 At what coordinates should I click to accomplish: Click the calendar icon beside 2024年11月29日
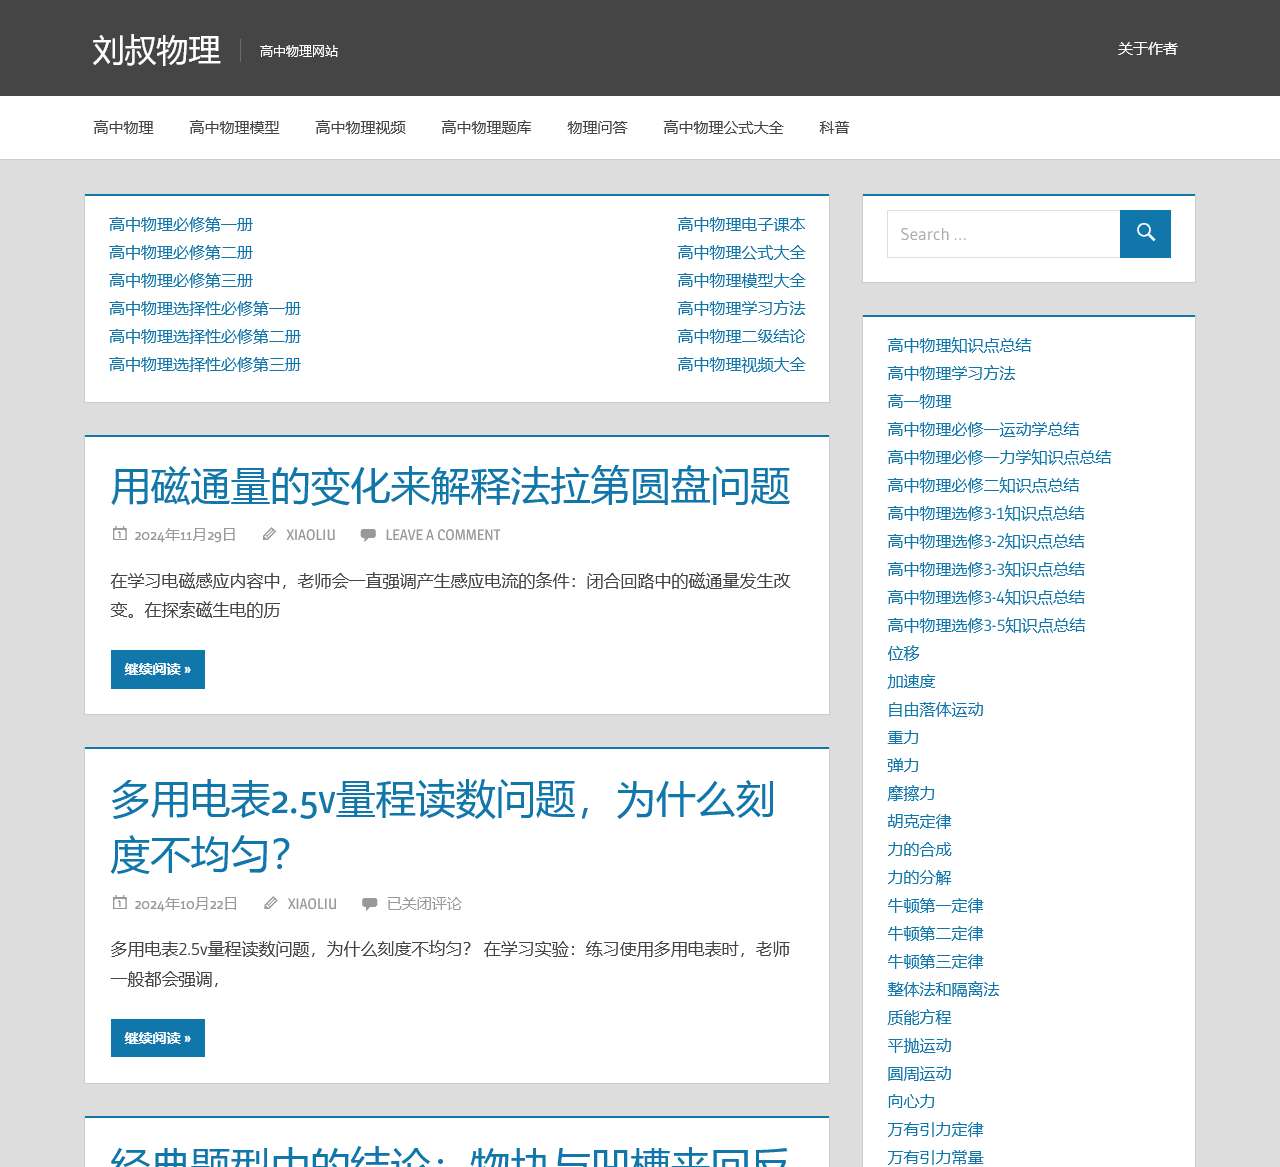pyautogui.click(x=118, y=534)
